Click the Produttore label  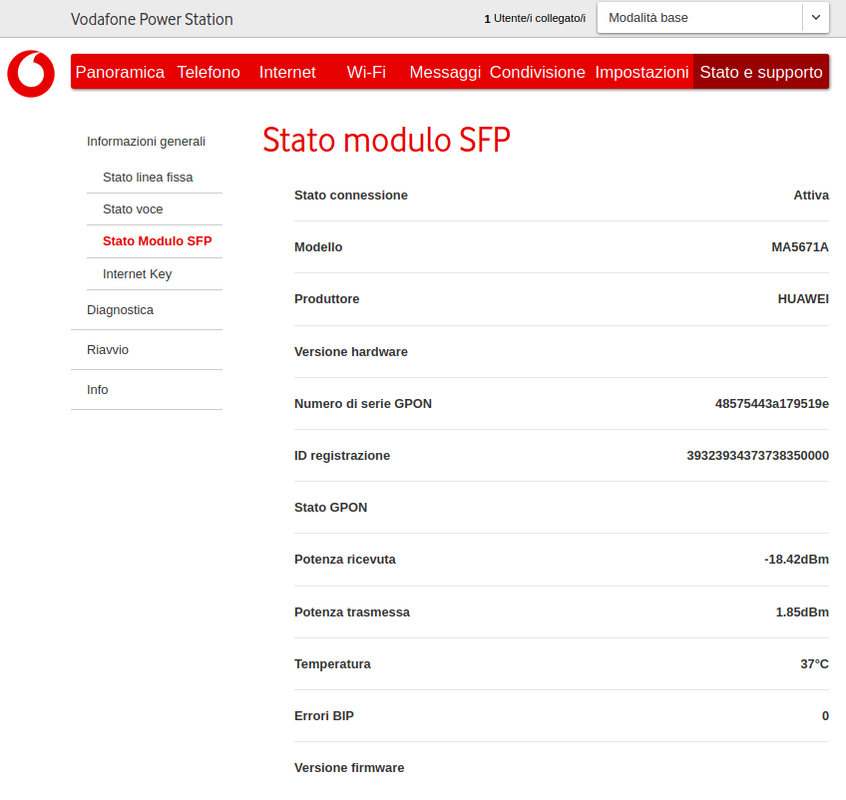tap(326, 299)
